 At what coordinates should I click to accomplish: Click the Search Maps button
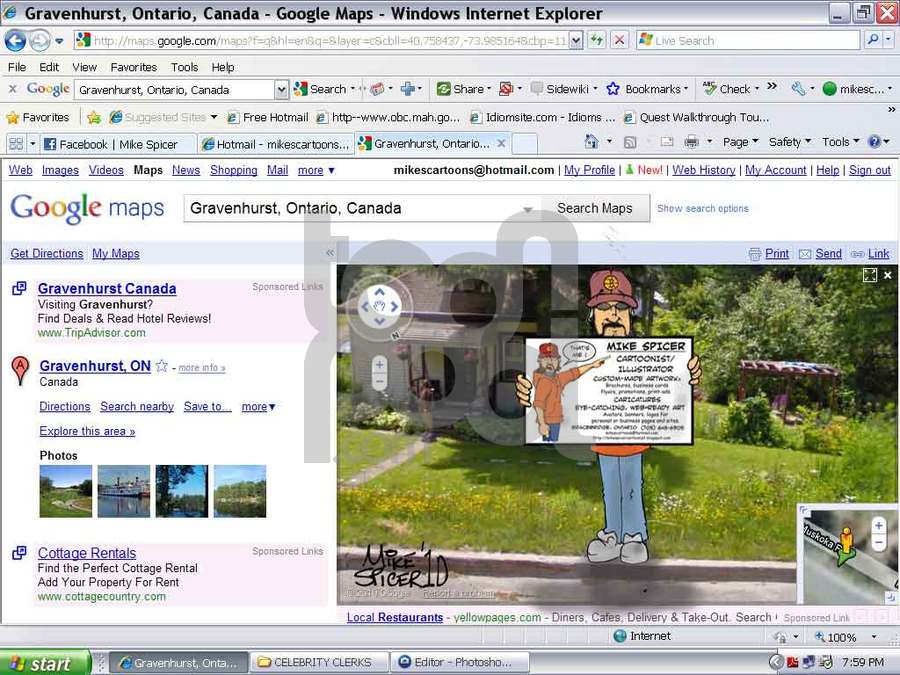595,208
